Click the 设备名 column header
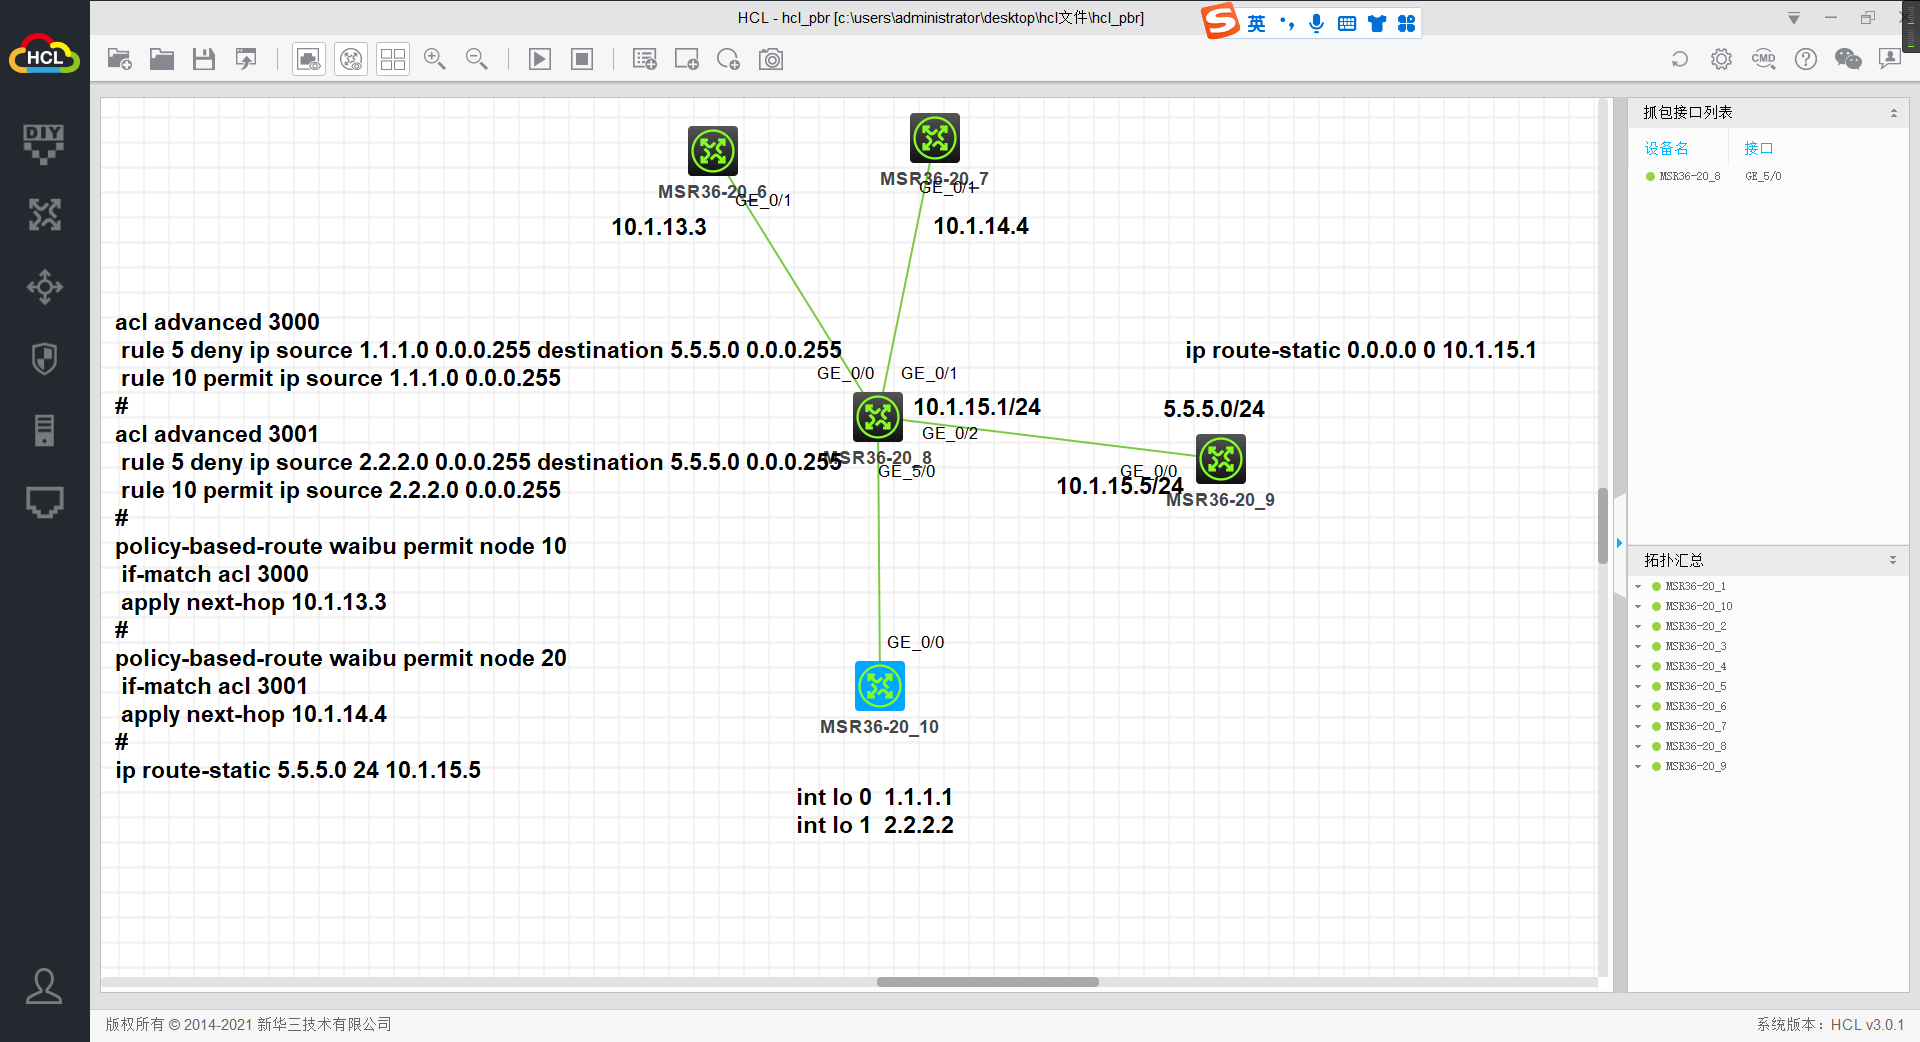Image resolution: width=1920 pixels, height=1042 pixels. point(1667,148)
